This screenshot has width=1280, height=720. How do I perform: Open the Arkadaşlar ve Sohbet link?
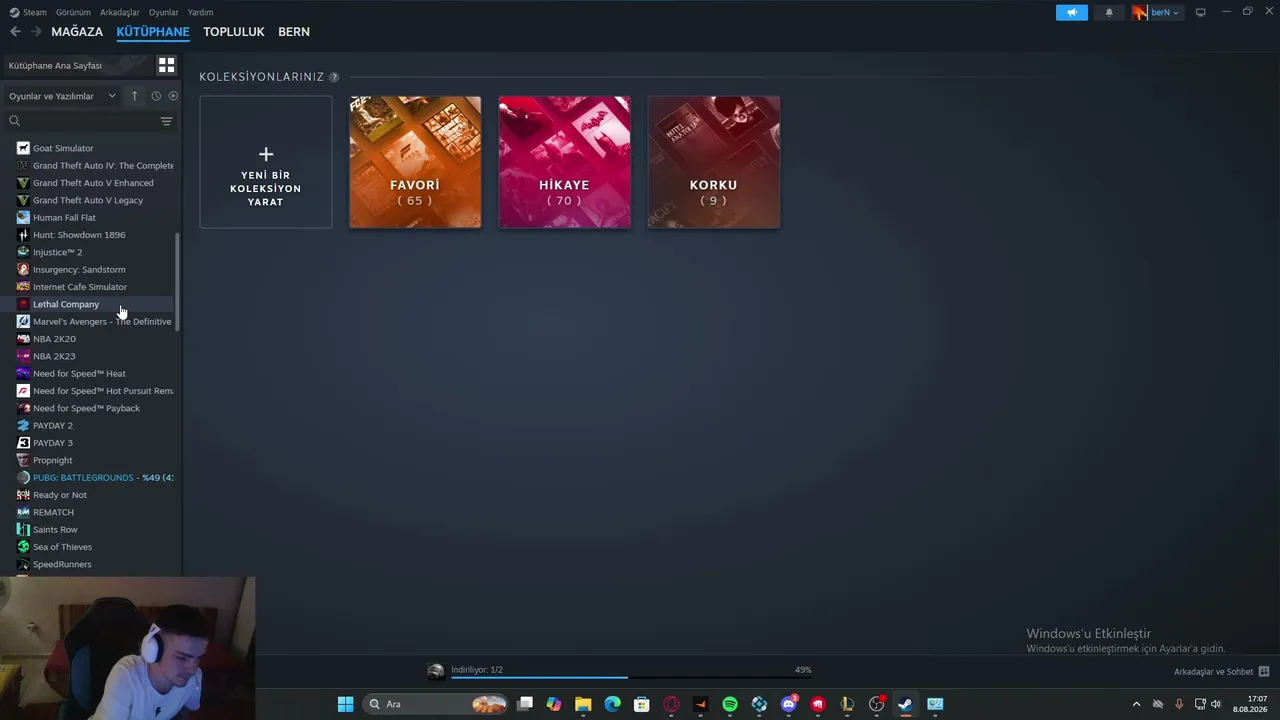(1213, 672)
